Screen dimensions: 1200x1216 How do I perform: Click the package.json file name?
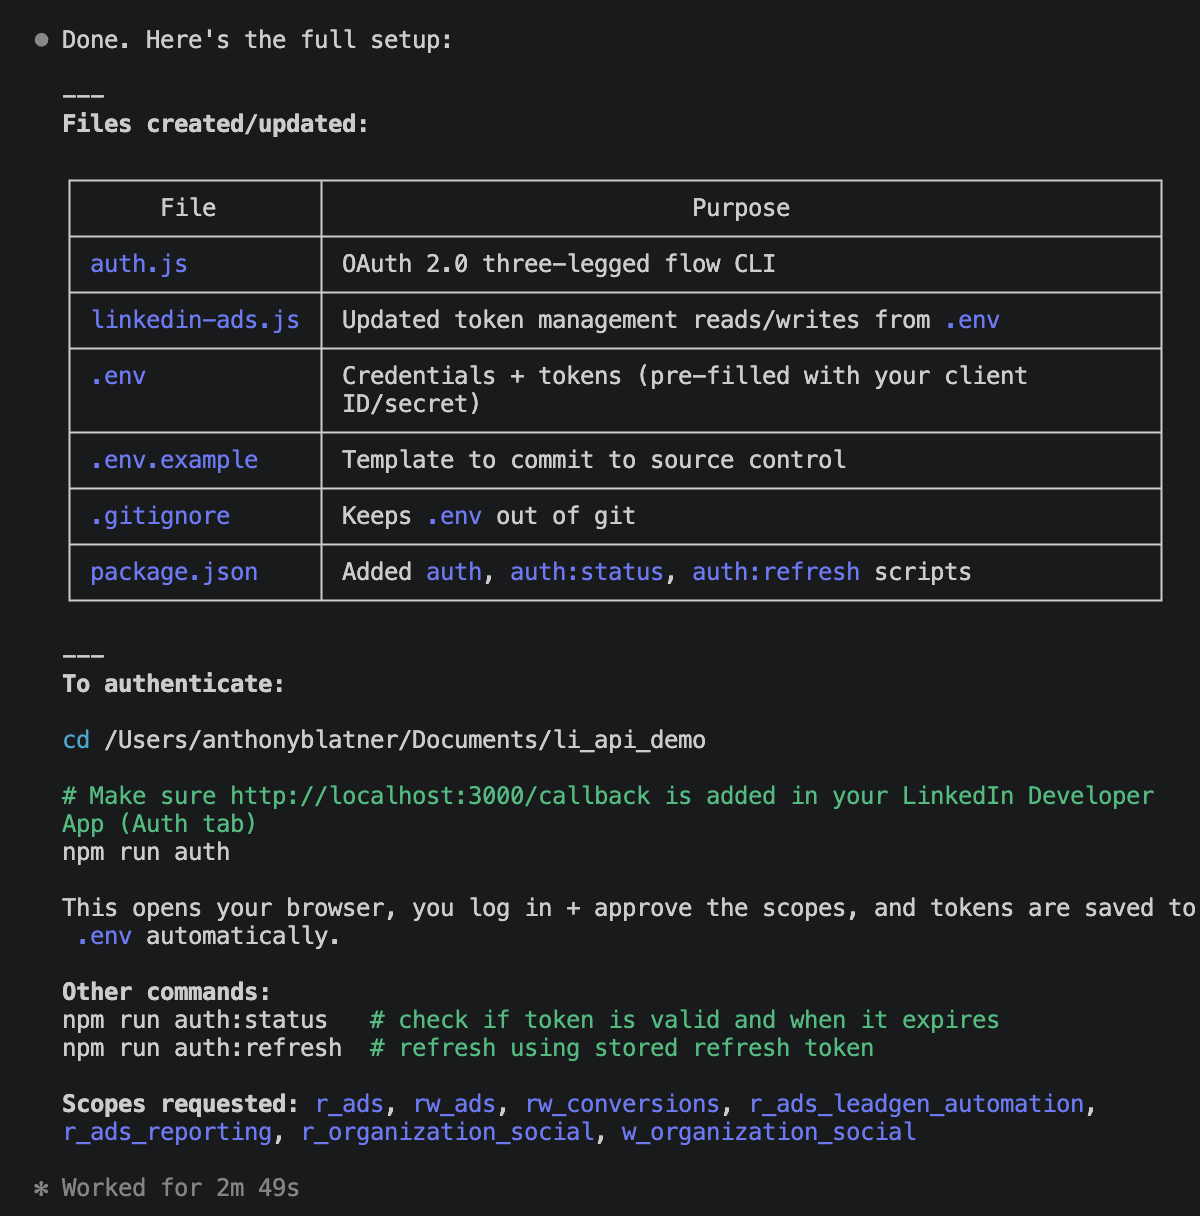point(174,572)
